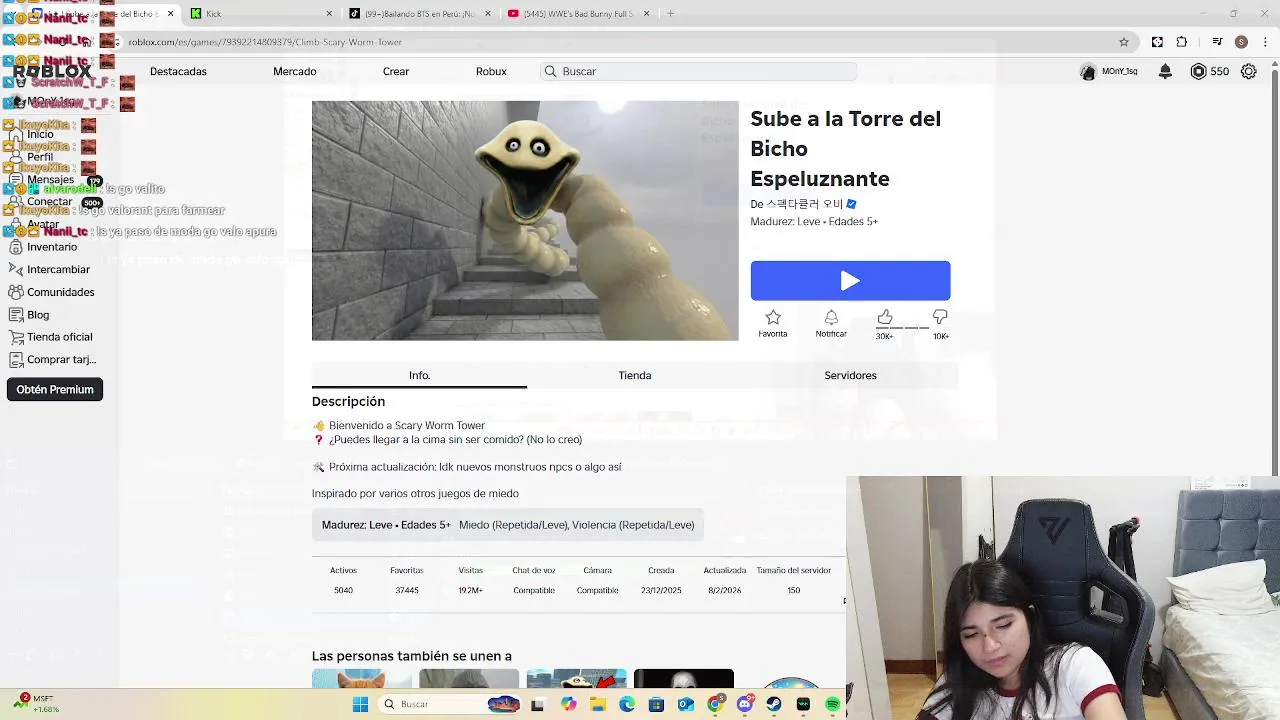Open Inventario in the left sidebar

52,247
